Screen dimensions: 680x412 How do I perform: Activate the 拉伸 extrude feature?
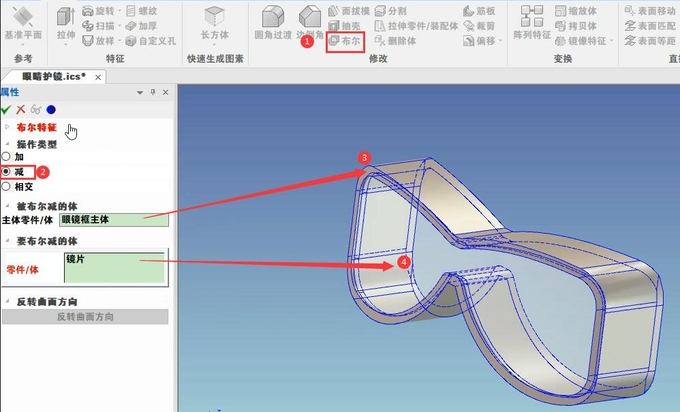pos(66,23)
